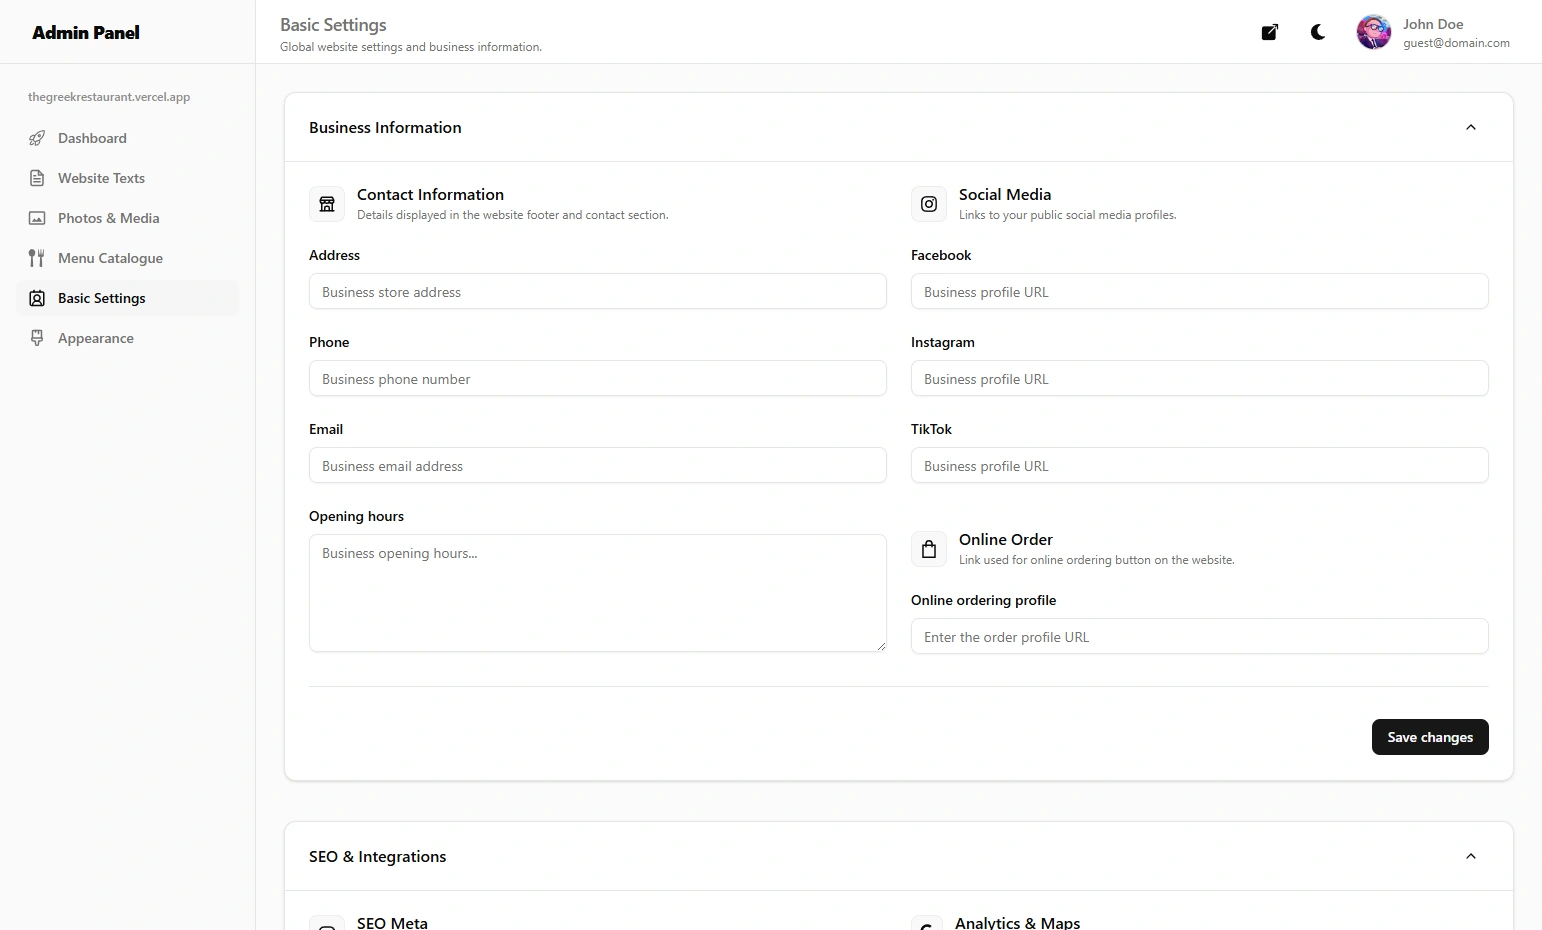Open the Admin Panel home link
1542x930 pixels.
tap(85, 32)
